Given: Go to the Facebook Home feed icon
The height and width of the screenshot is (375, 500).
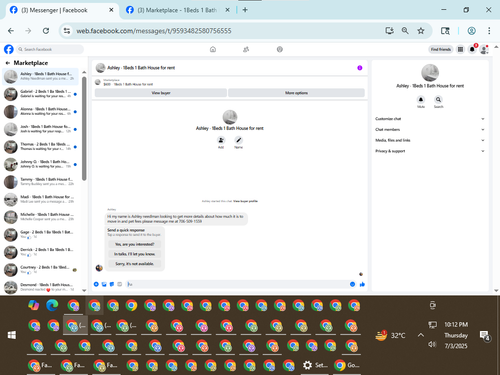Looking at the screenshot, I should tap(213, 49).
